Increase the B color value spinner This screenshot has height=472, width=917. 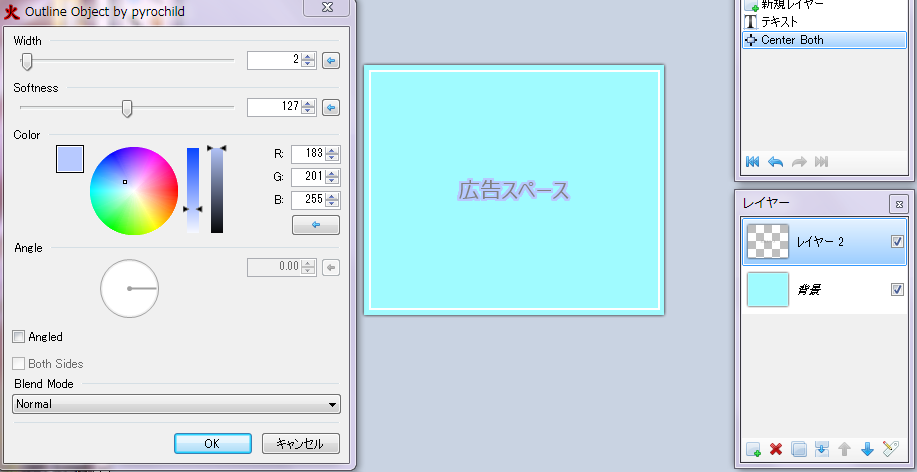(332, 197)
